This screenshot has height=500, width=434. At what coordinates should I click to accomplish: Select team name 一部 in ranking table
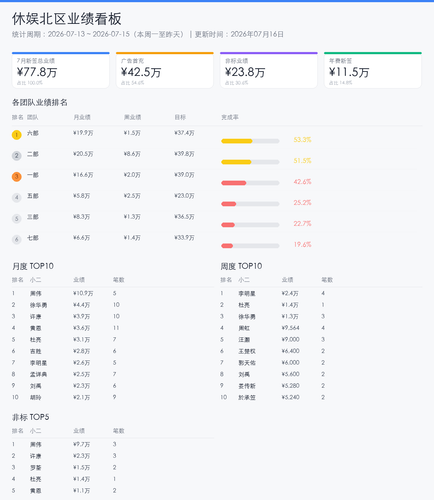[33, 175]
